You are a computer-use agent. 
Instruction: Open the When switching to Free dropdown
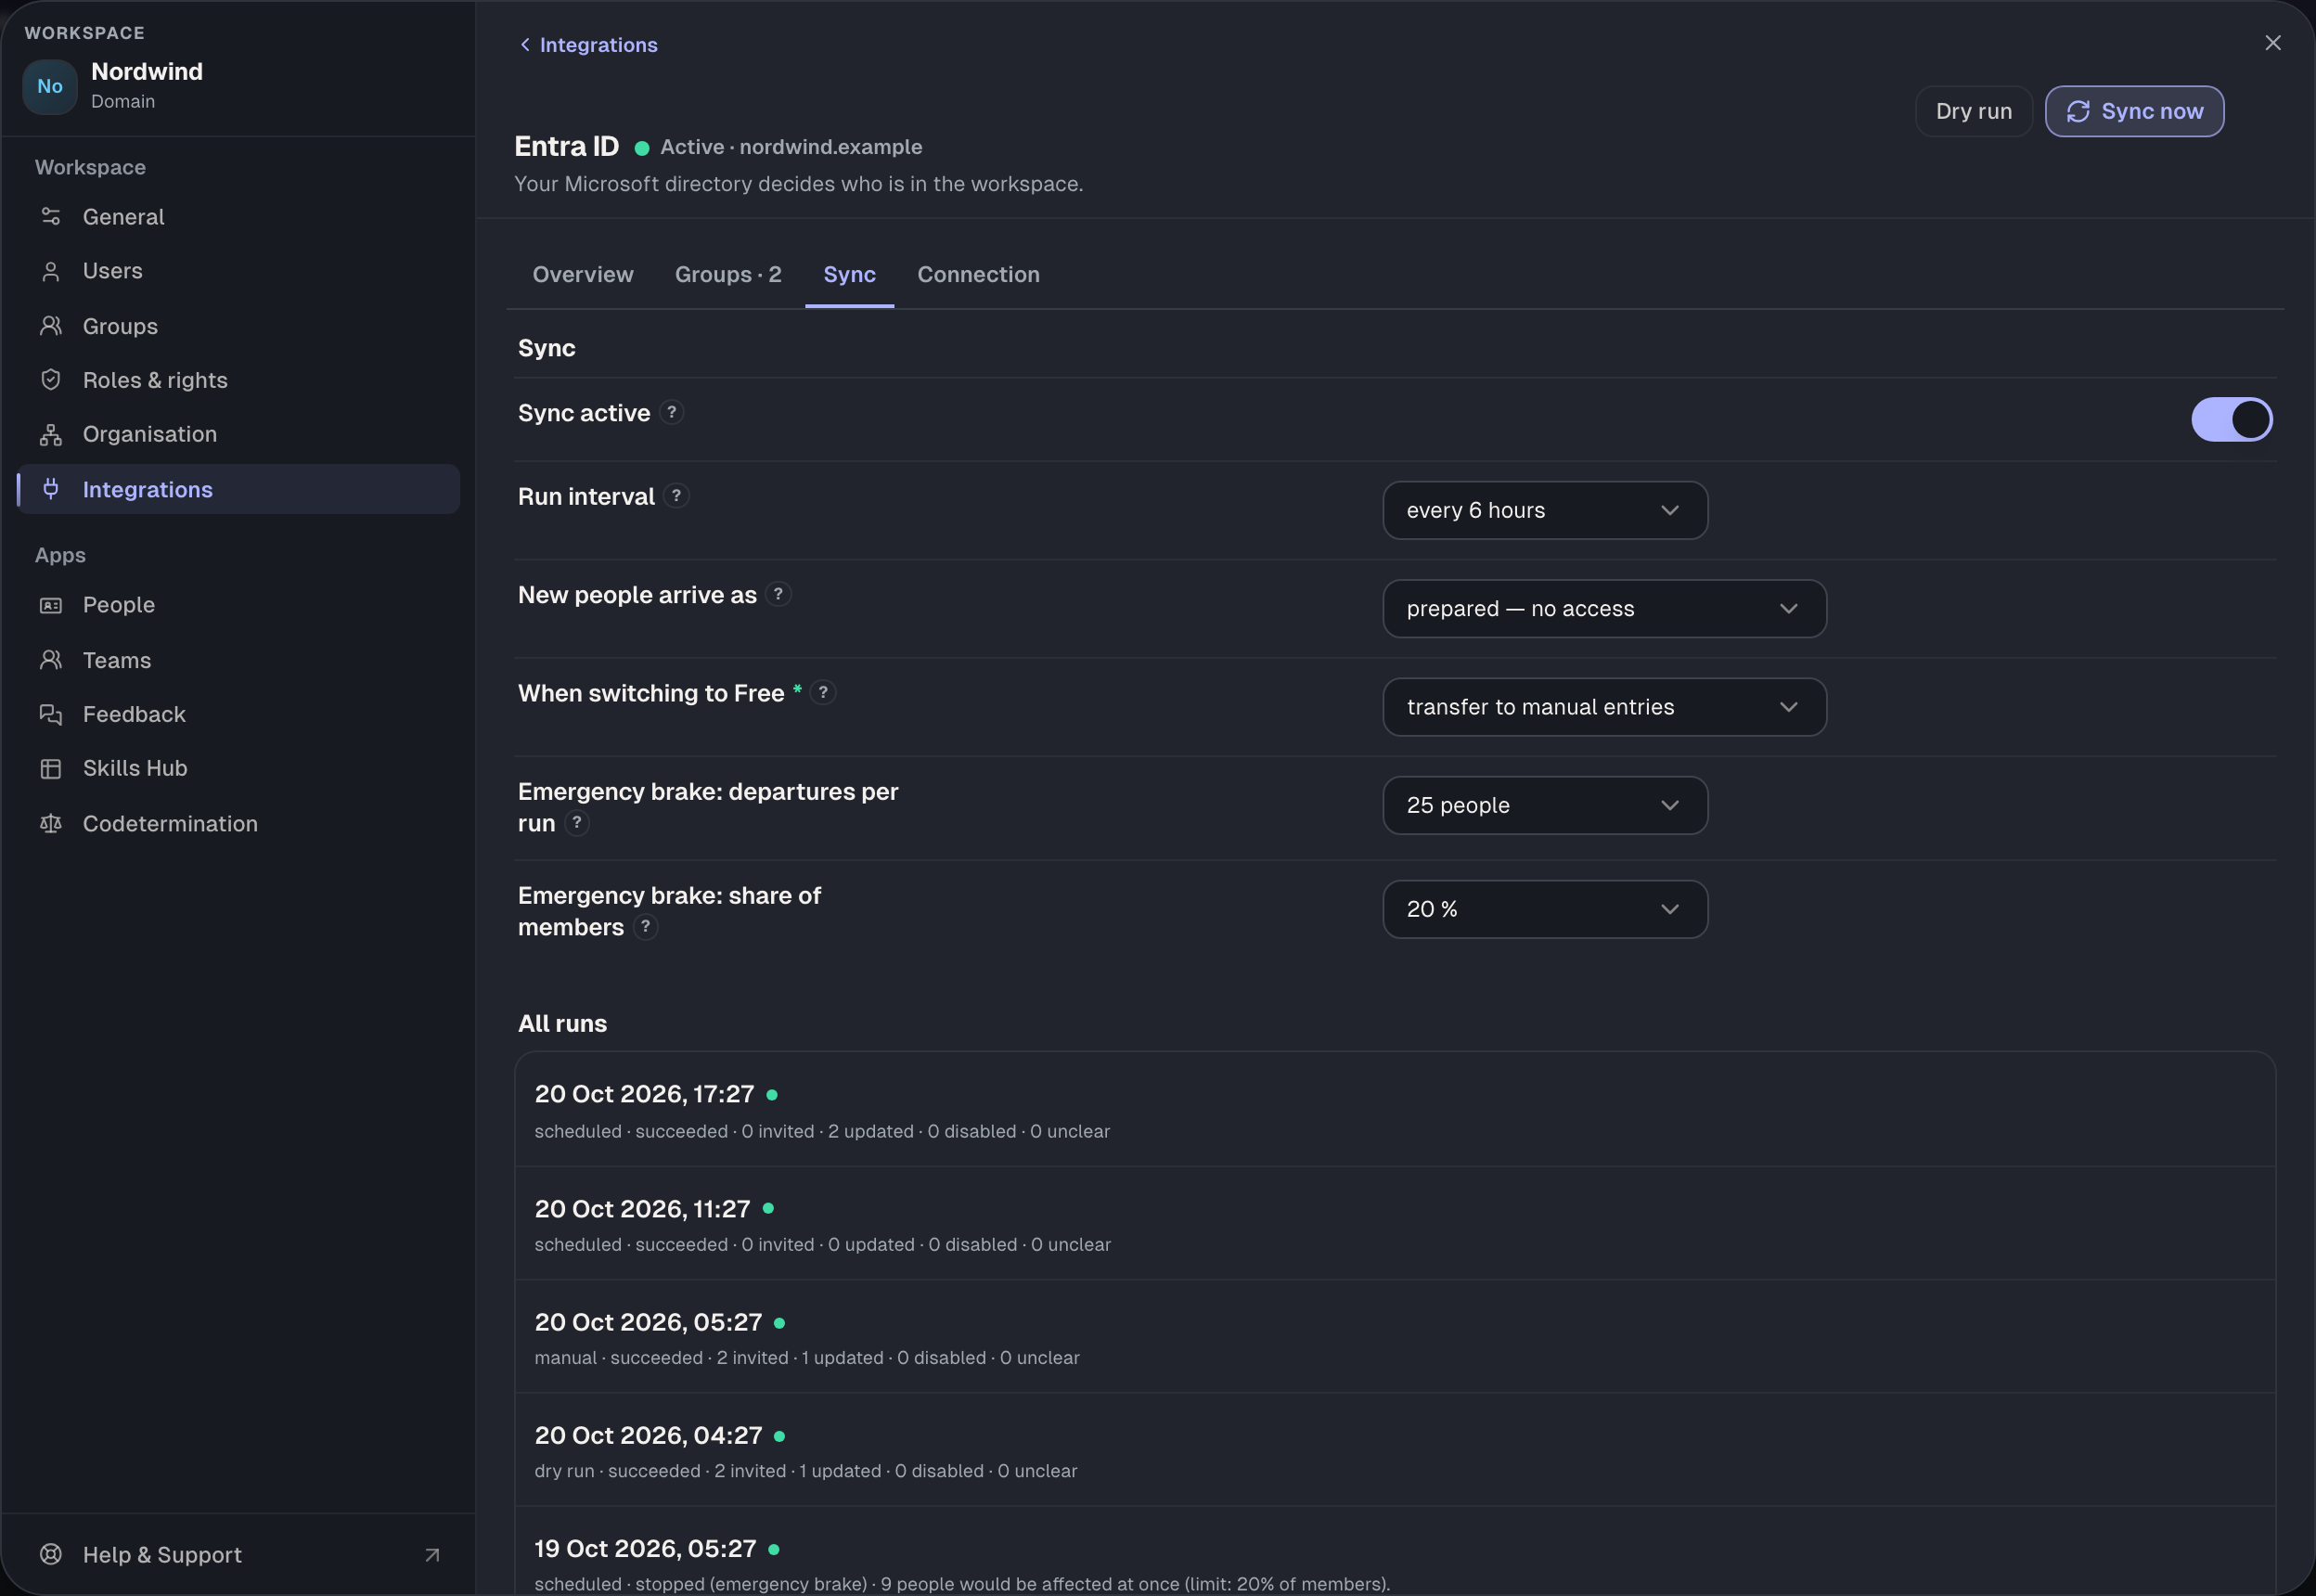[1604, 707]
